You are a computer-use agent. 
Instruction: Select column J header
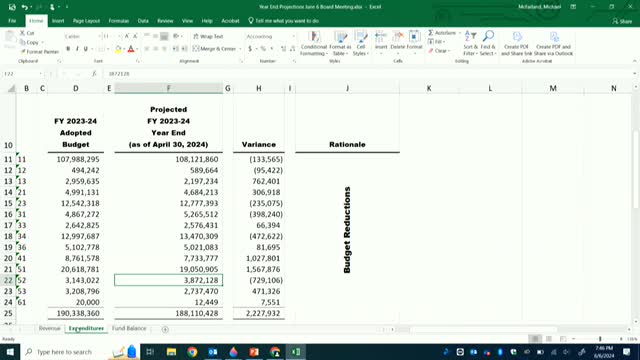pos(347,88)
